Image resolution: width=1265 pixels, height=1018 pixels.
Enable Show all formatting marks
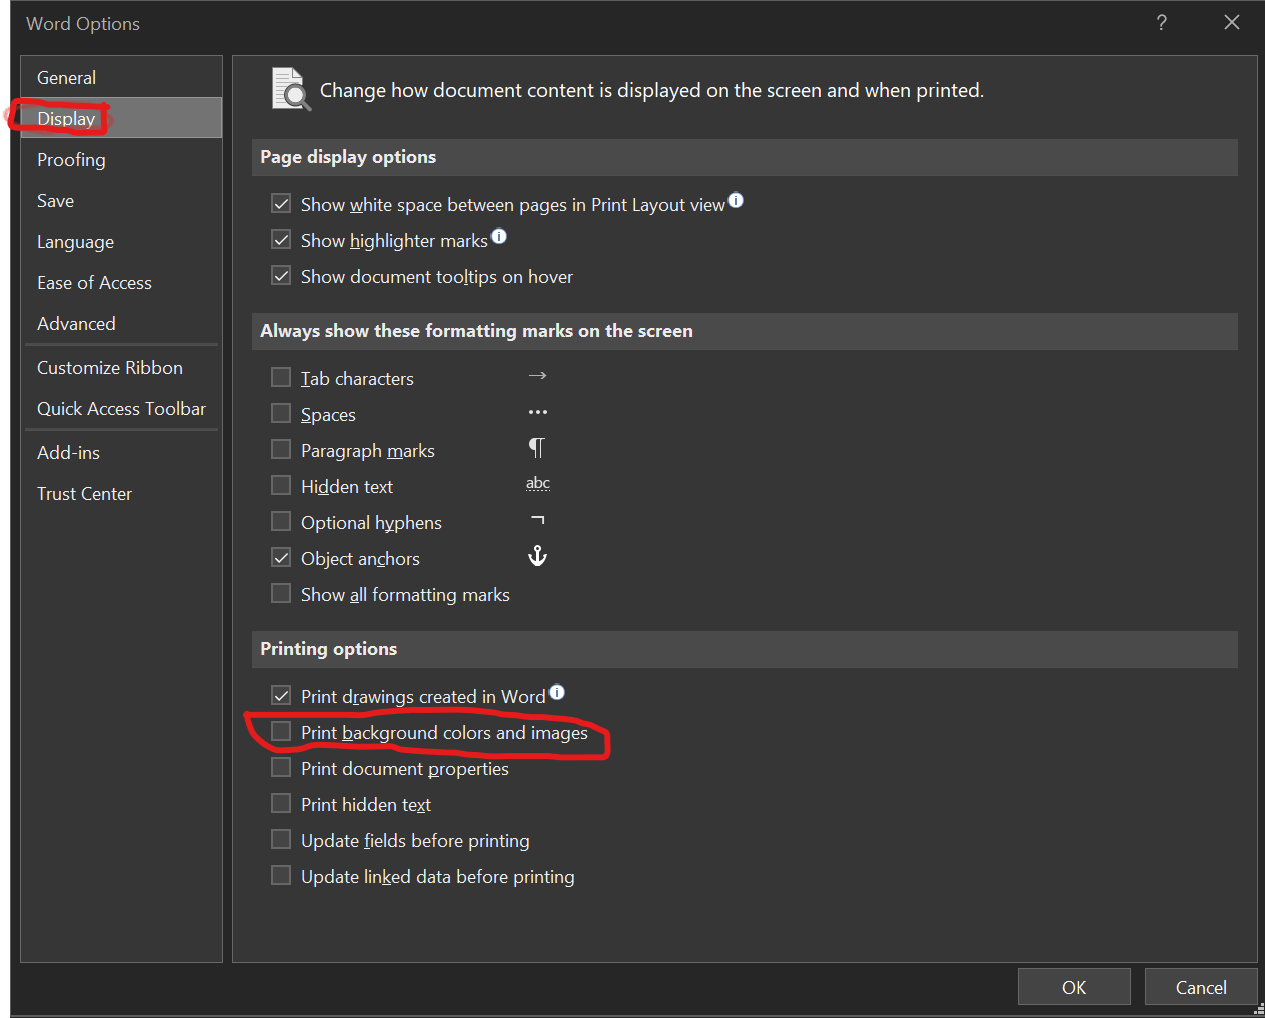(281, 594)
